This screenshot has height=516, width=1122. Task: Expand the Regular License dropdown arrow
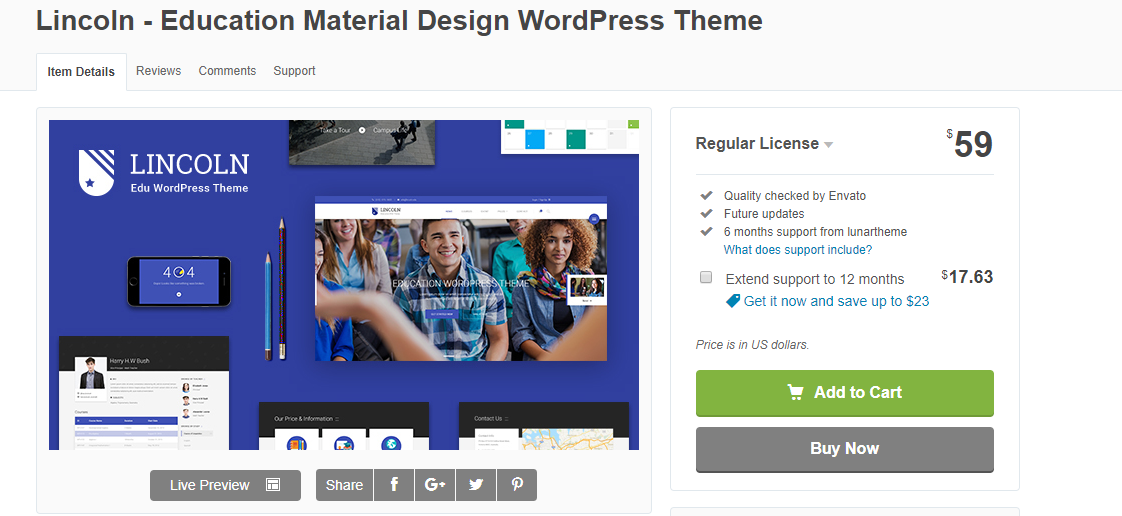pos(829,145)
